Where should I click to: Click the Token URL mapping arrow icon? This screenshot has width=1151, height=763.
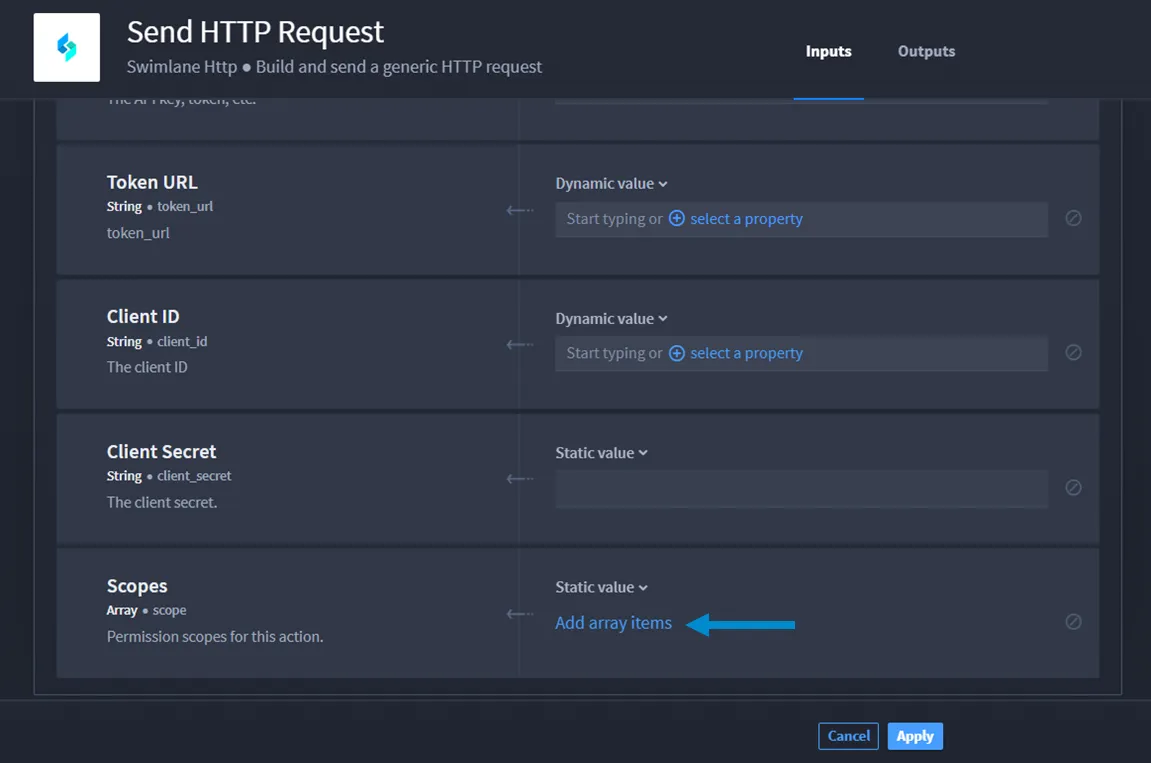[x=520, y=210]
